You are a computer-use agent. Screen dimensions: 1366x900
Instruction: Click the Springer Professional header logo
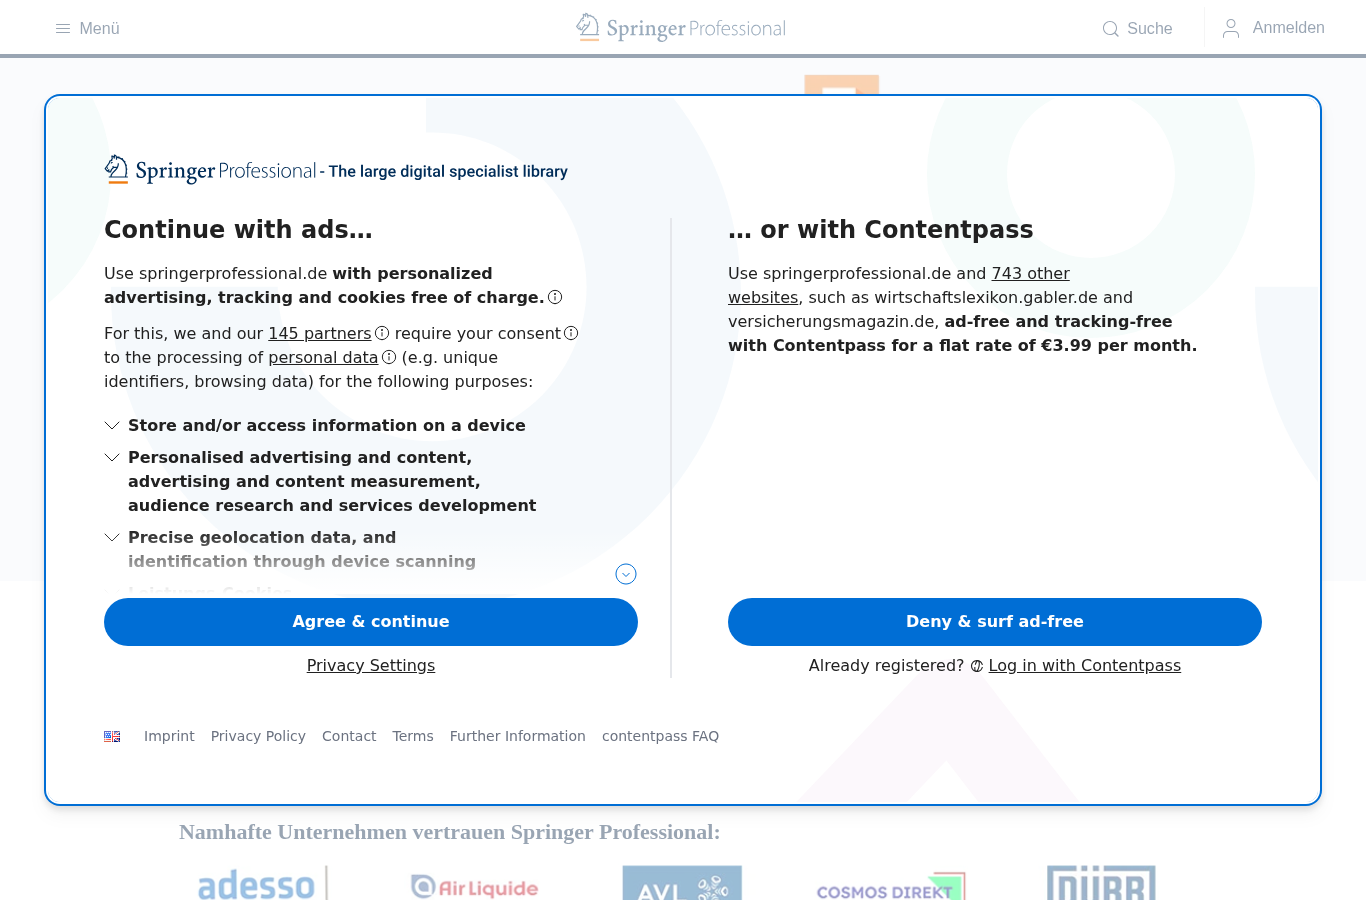[681, 28]
